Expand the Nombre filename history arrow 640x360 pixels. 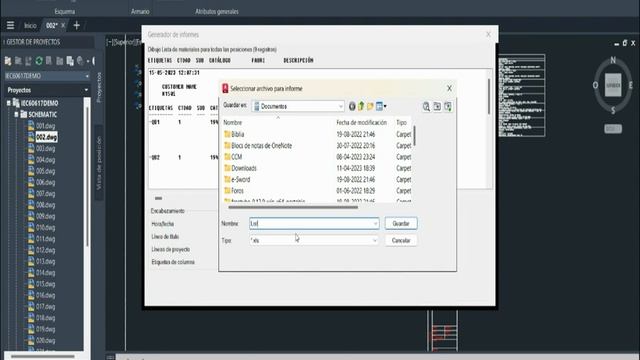tap(375, 224)
